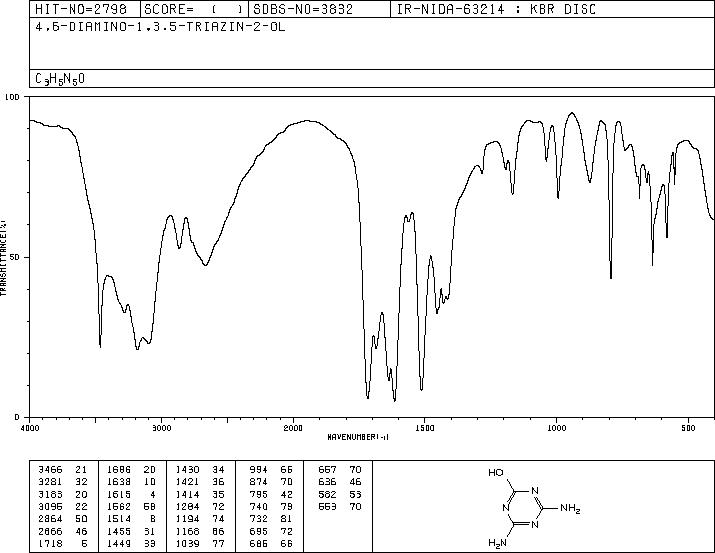
Task: Click peak table entry 667
Action: [x=327, y=469]
